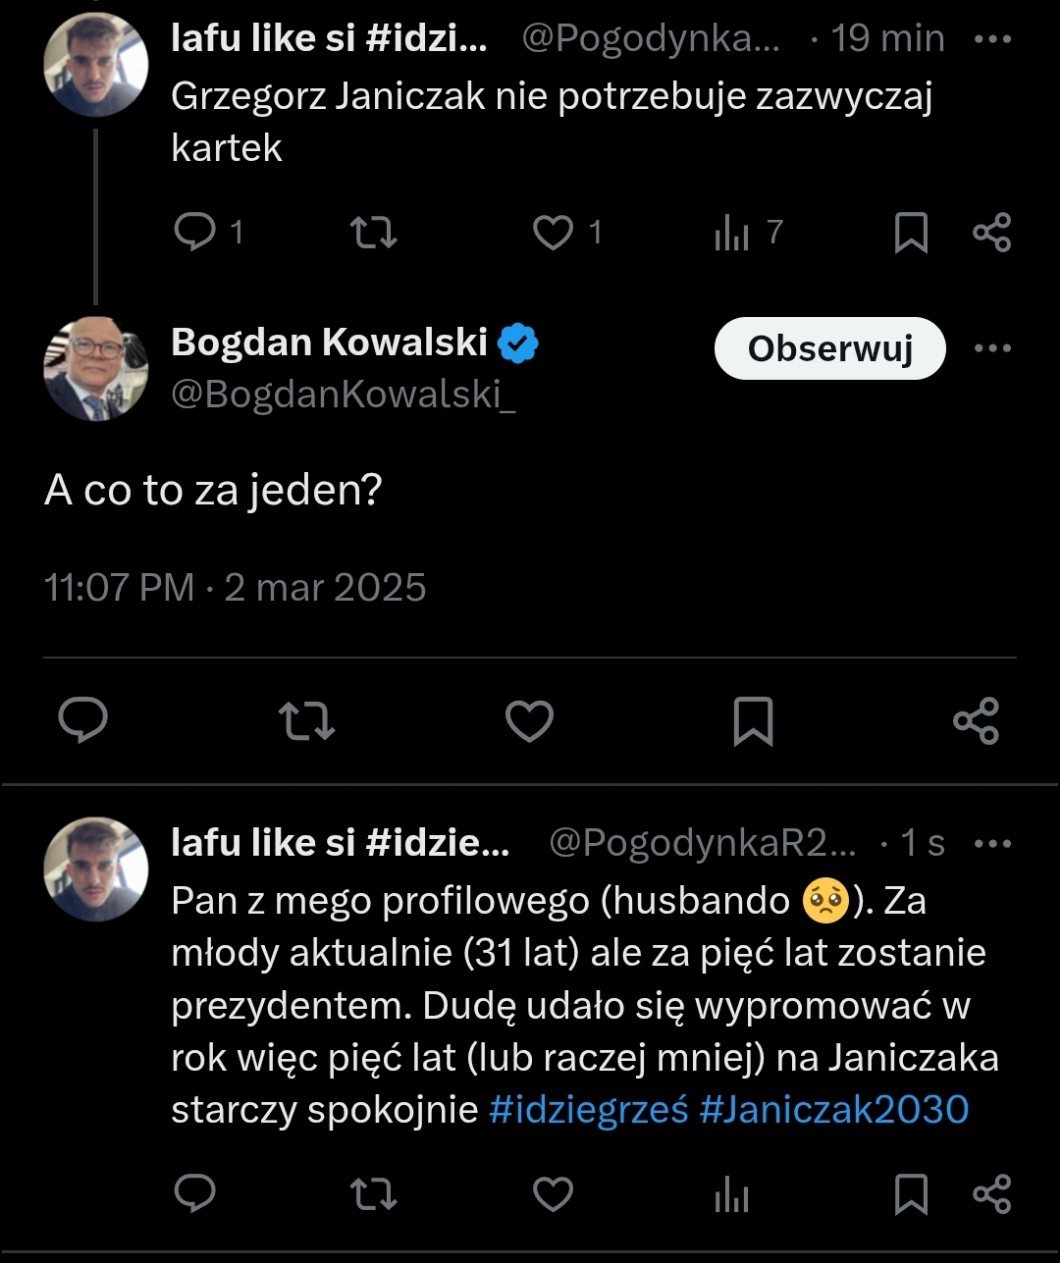Open more options for the bottom reply

992,843
